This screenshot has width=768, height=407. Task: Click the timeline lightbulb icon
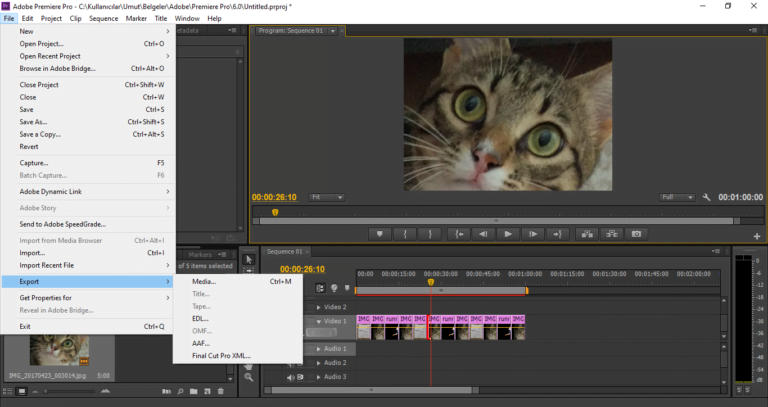click(x=334, y=288)
